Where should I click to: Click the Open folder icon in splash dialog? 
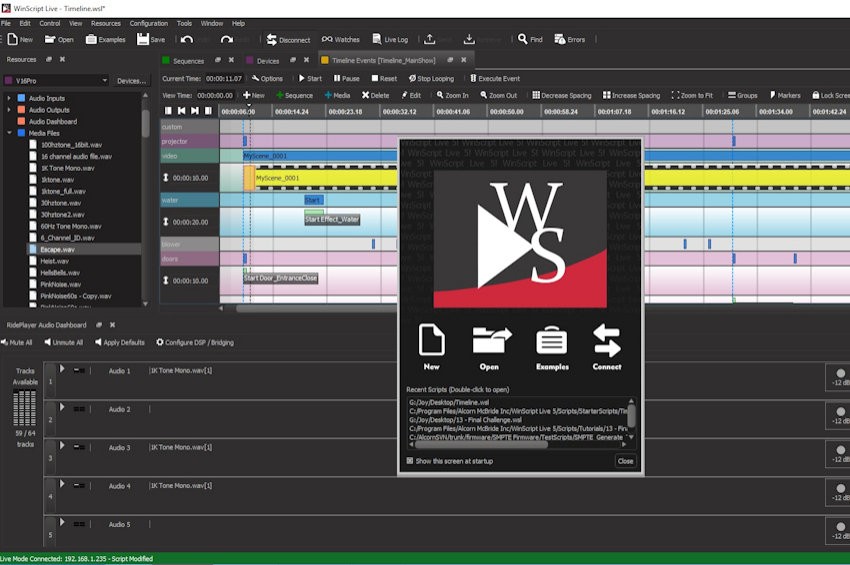point(491,341)
